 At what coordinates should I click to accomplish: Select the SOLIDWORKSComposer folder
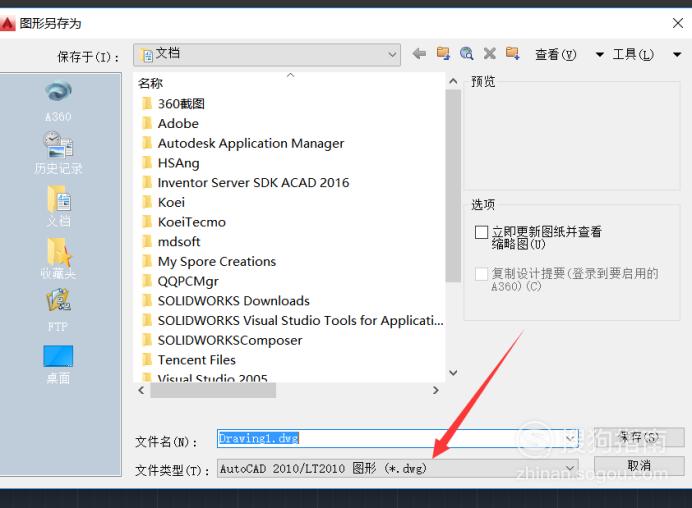click(222, 340)
